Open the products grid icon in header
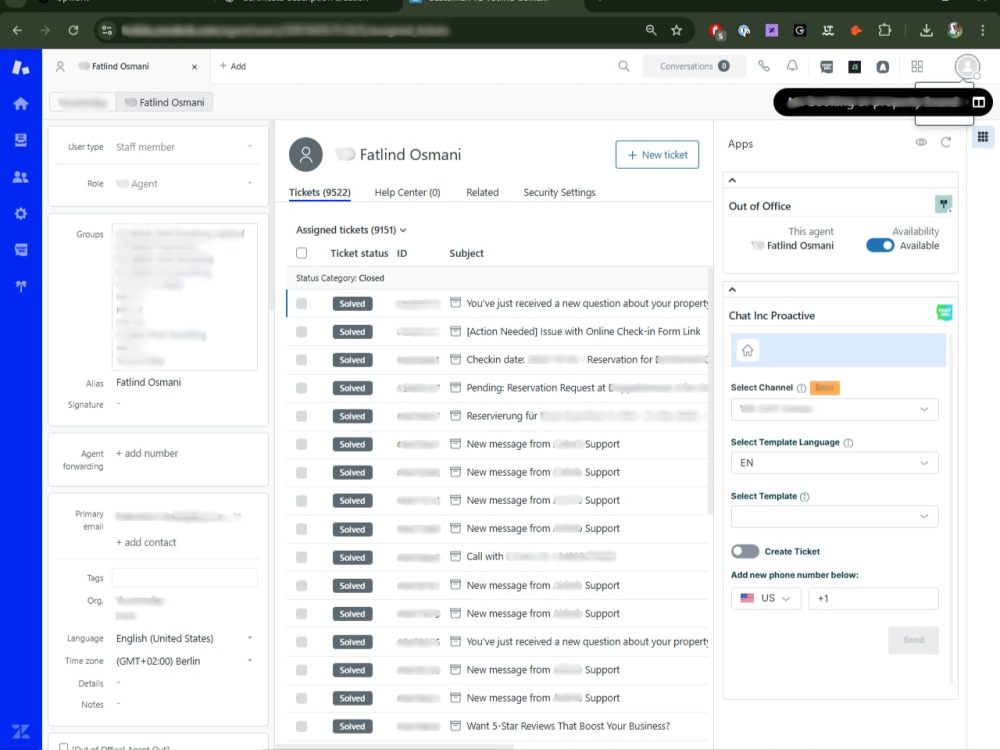The width and height of the screenshot is (1000, 750). [917, 66]
